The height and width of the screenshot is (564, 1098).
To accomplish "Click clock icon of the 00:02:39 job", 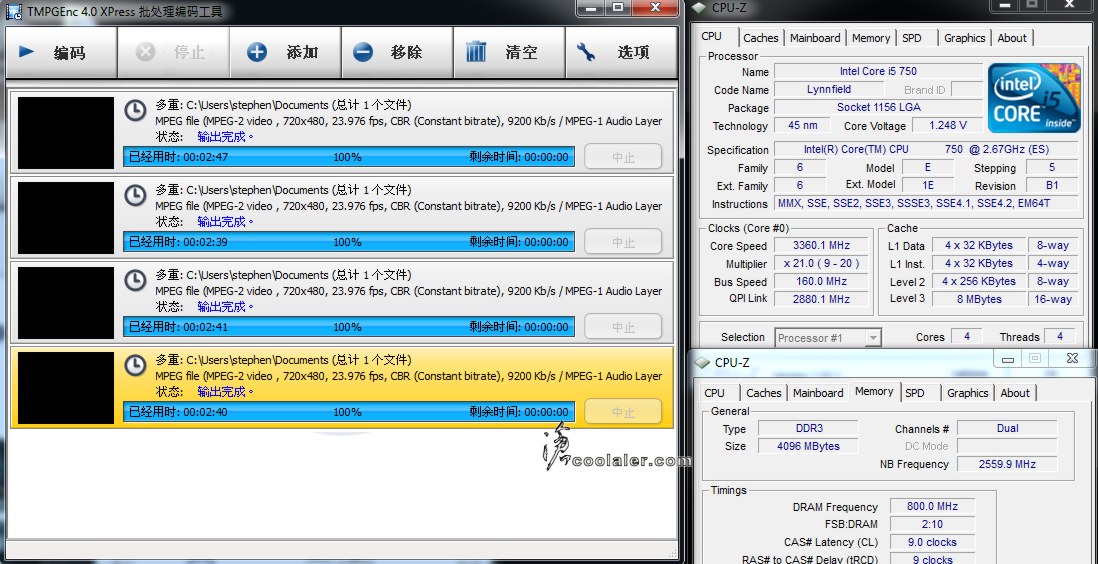I will coord(135,195).
